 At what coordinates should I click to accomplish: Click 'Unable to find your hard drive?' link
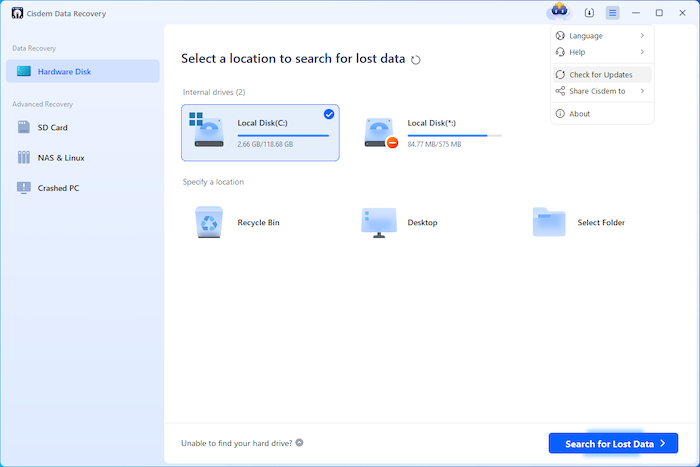coord(236,443)
